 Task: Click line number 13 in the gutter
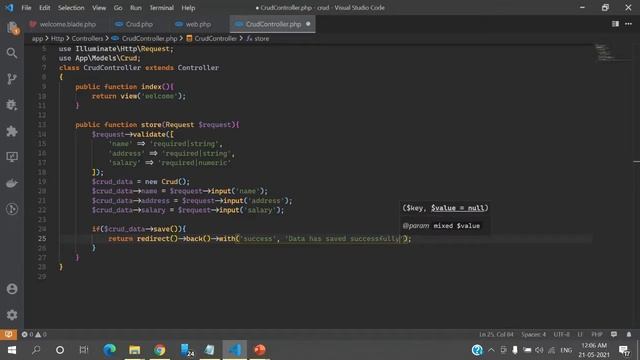click(x=42, y=124)
